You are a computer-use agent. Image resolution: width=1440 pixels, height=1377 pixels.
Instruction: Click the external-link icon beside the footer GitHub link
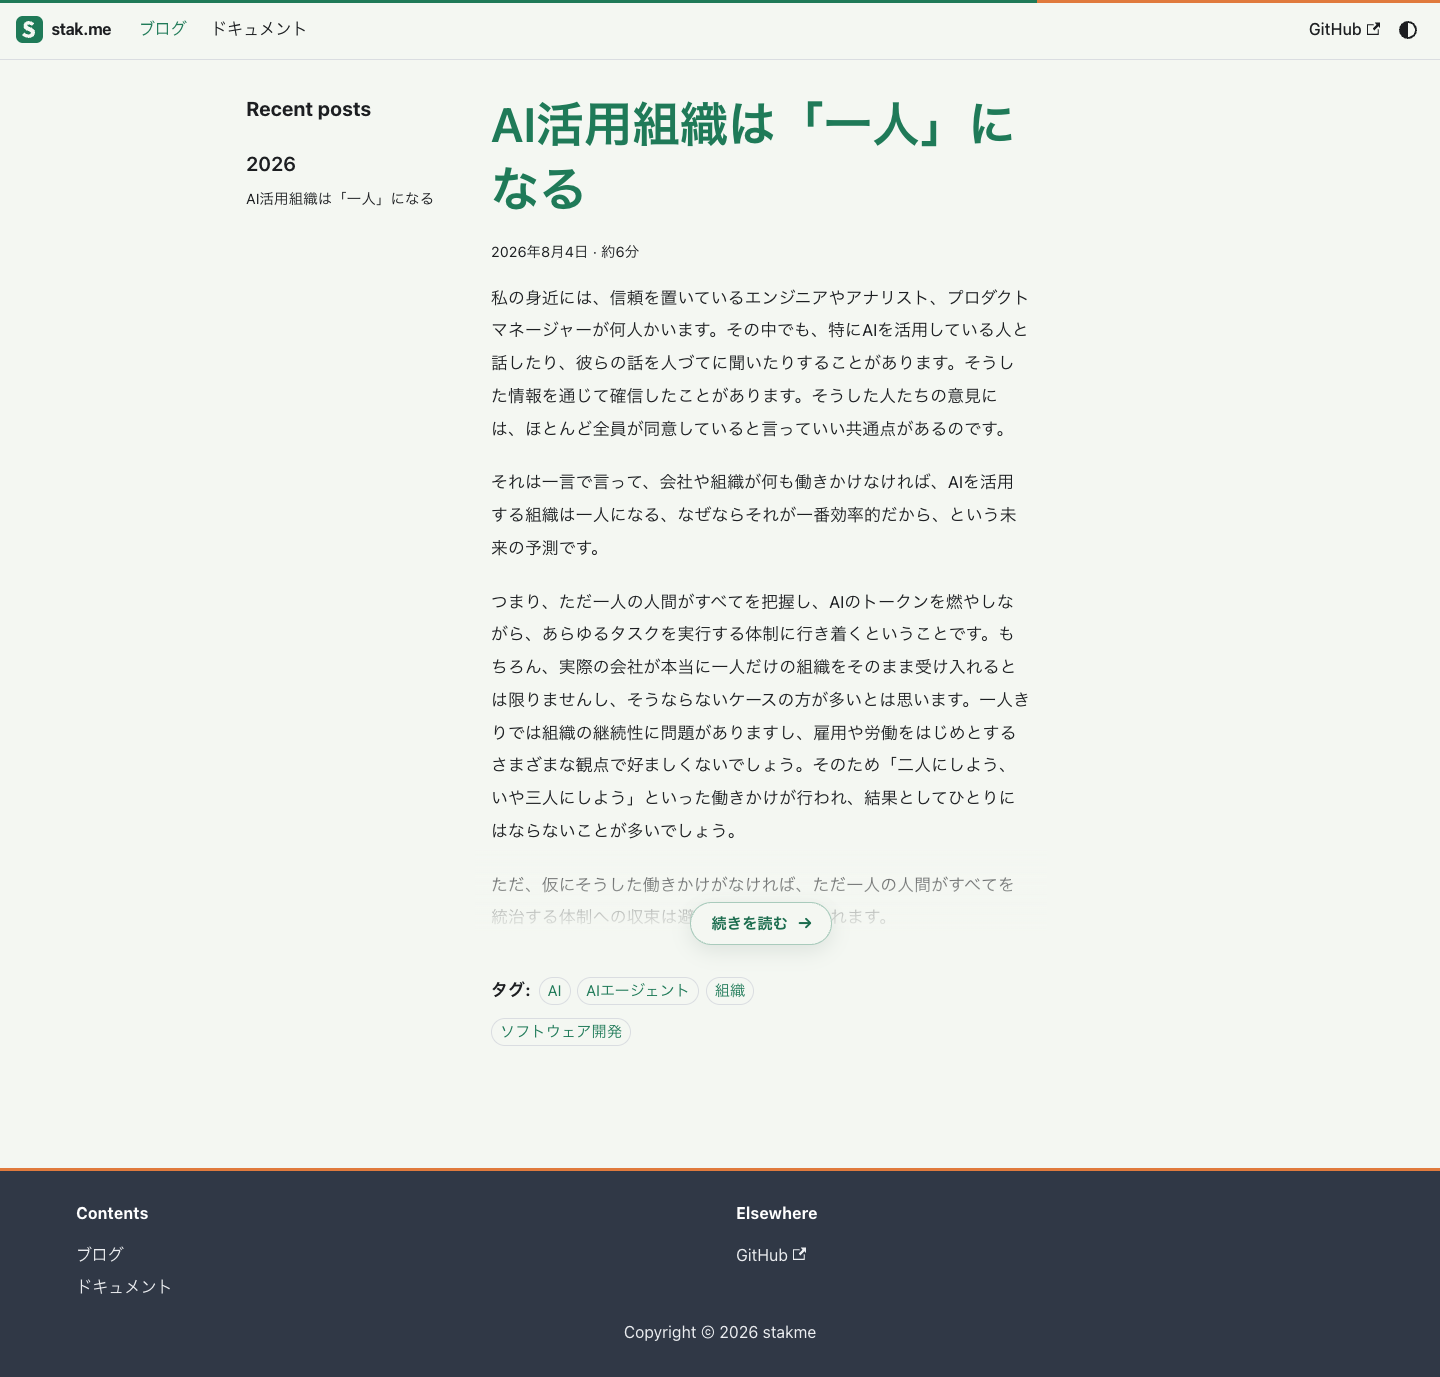(x=799, y=1254)
